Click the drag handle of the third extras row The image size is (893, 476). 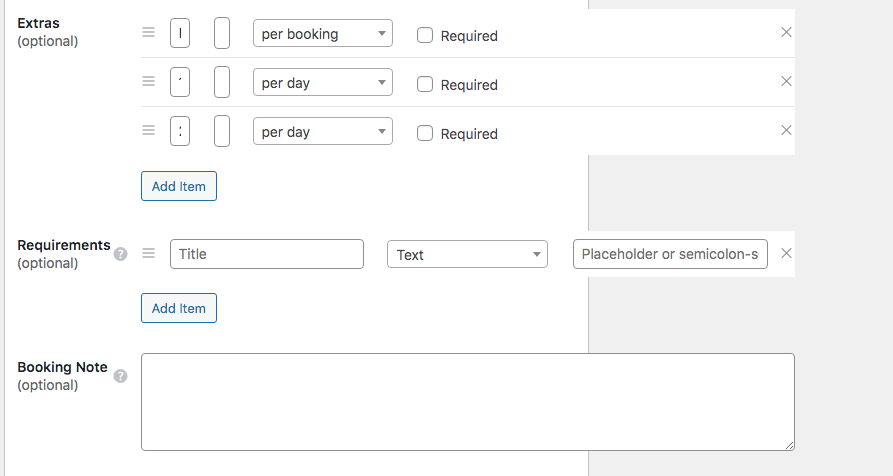click(x=149, y=130)
